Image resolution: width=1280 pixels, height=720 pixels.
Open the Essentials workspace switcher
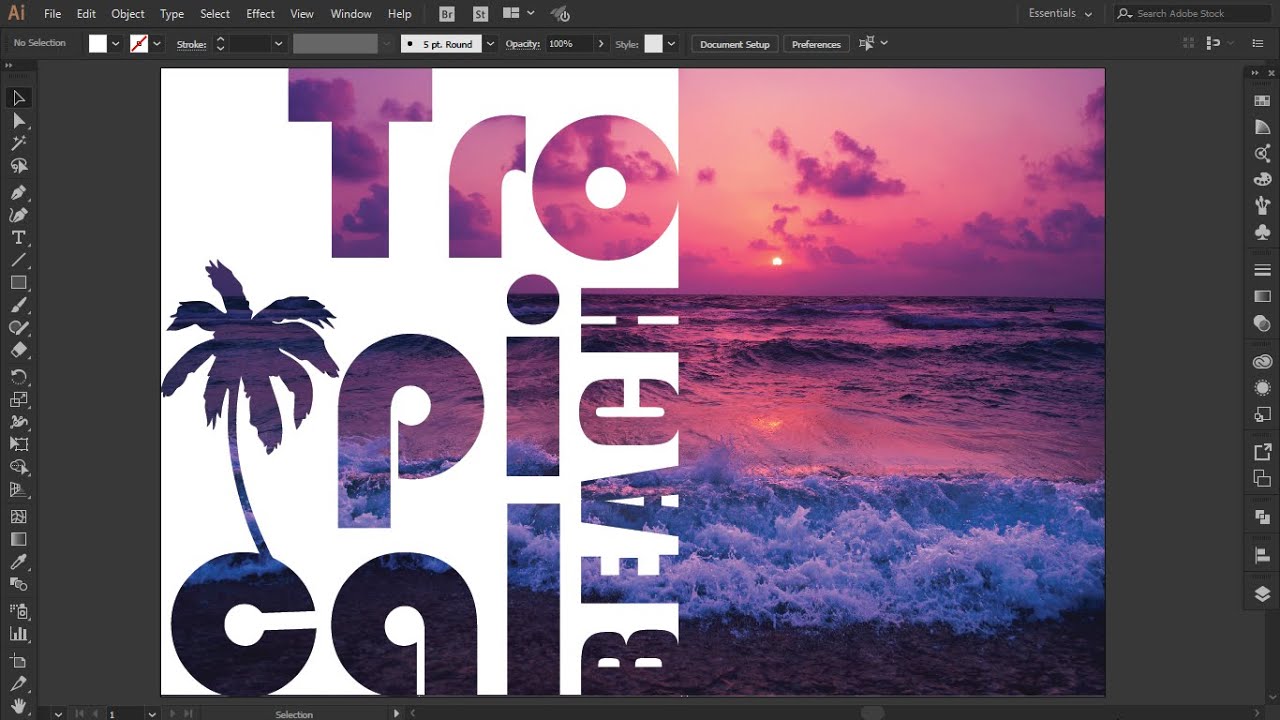coord(1061,13)
